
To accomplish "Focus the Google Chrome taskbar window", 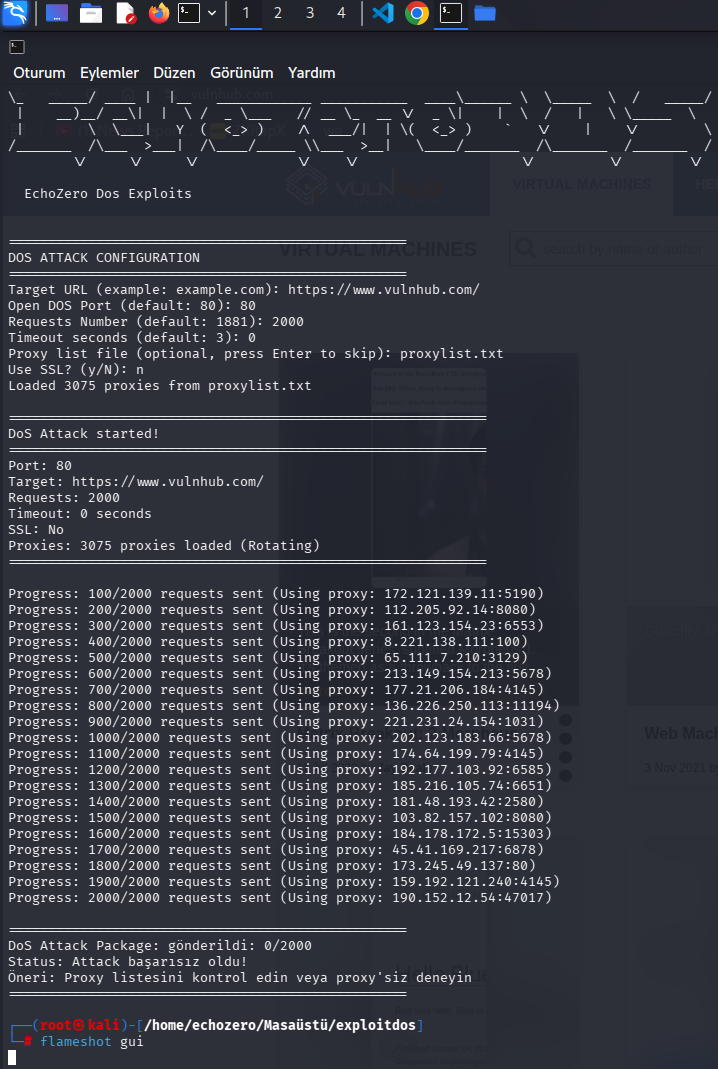I will pos(417,13).
